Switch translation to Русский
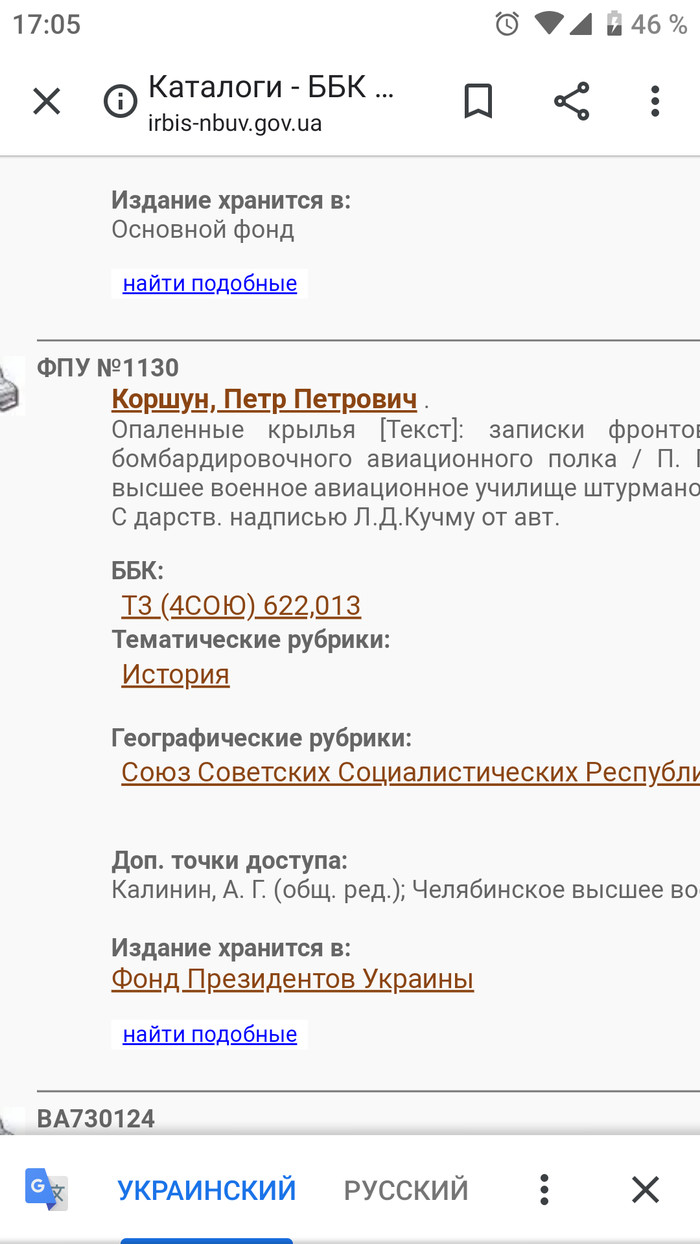This screenshot has width=700, height=1244. [x=406, y=1190]
